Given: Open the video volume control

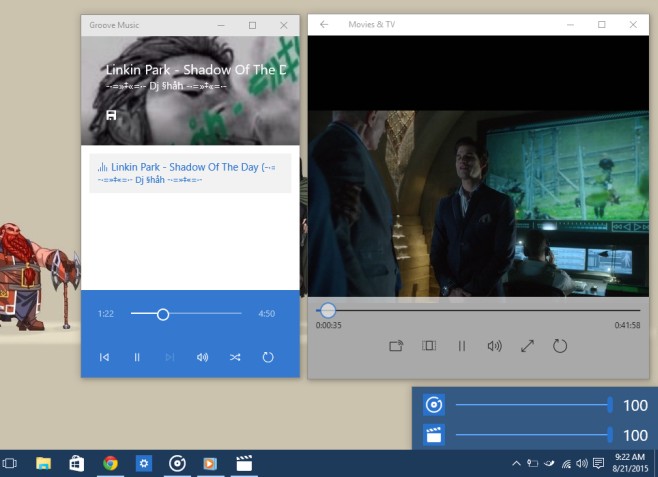Looking at the screenshot, I should click(494, 346).
